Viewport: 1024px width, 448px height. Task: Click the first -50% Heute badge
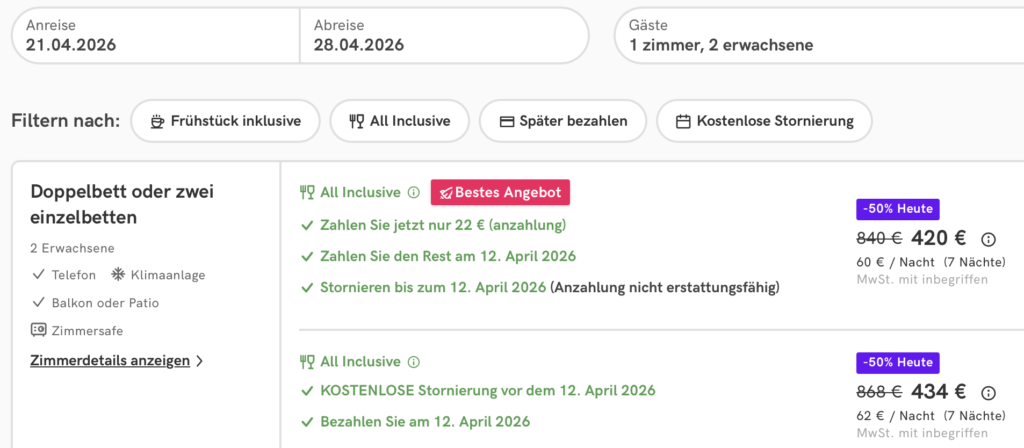click(x=897, y=209)
